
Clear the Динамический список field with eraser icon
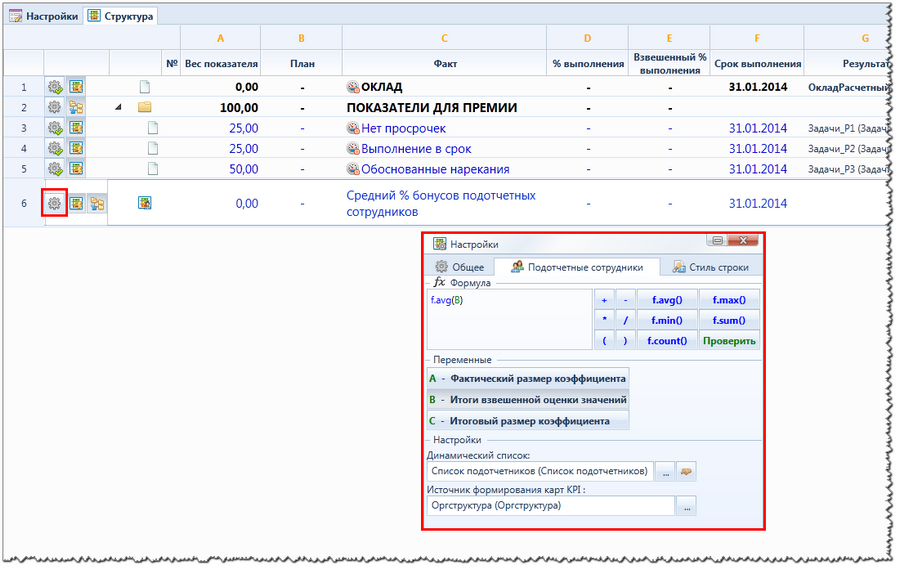pyautogui.click(x=686, y=472)
